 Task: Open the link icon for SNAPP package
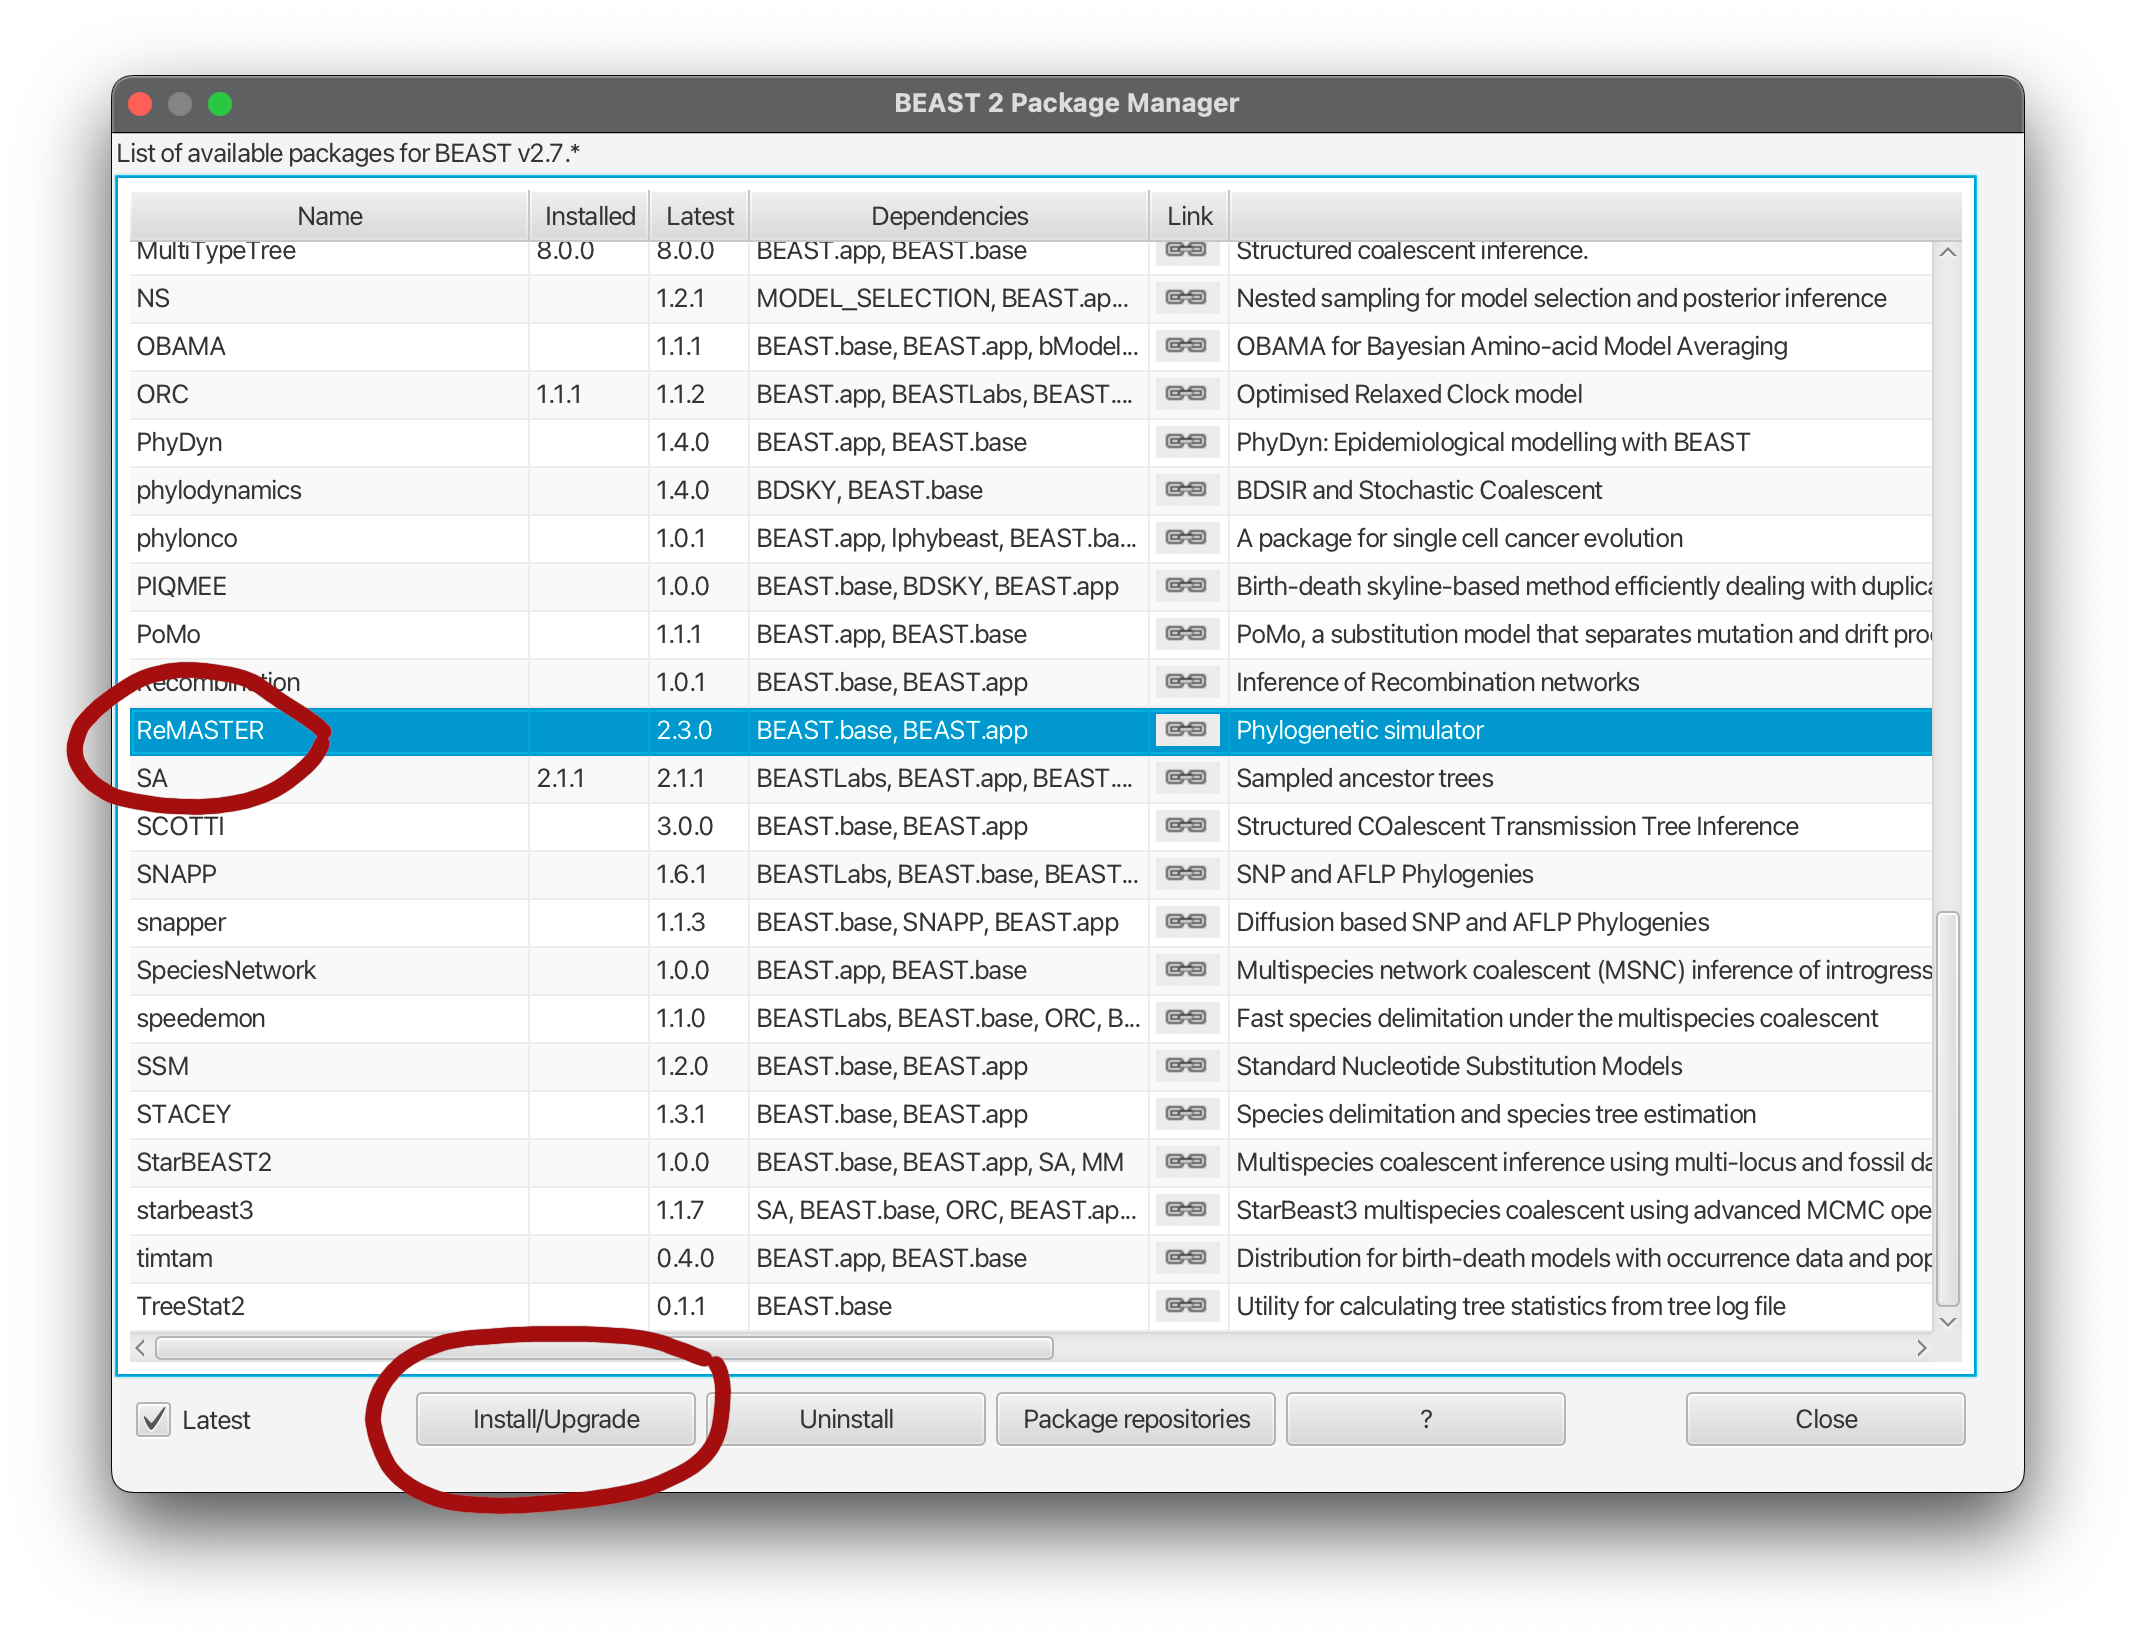click(1186, 874)
